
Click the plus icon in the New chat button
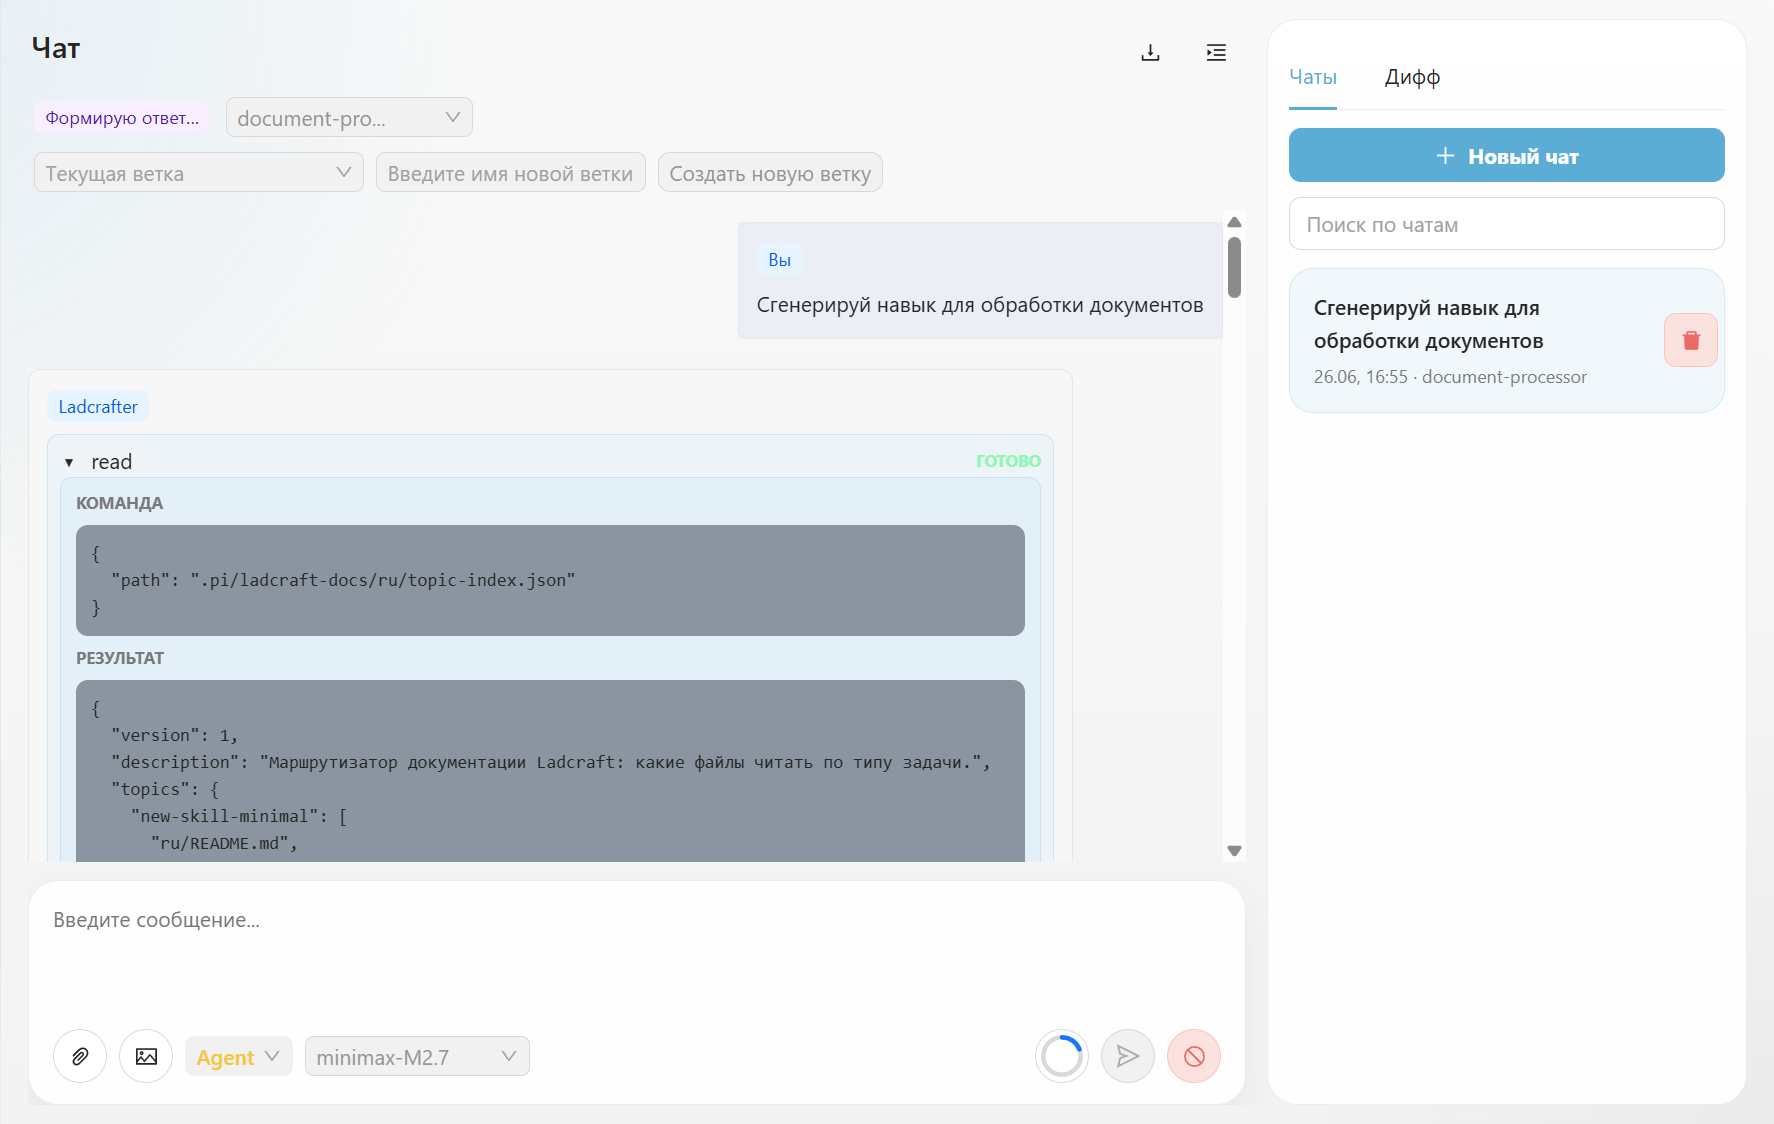[x=1445, y=156]
